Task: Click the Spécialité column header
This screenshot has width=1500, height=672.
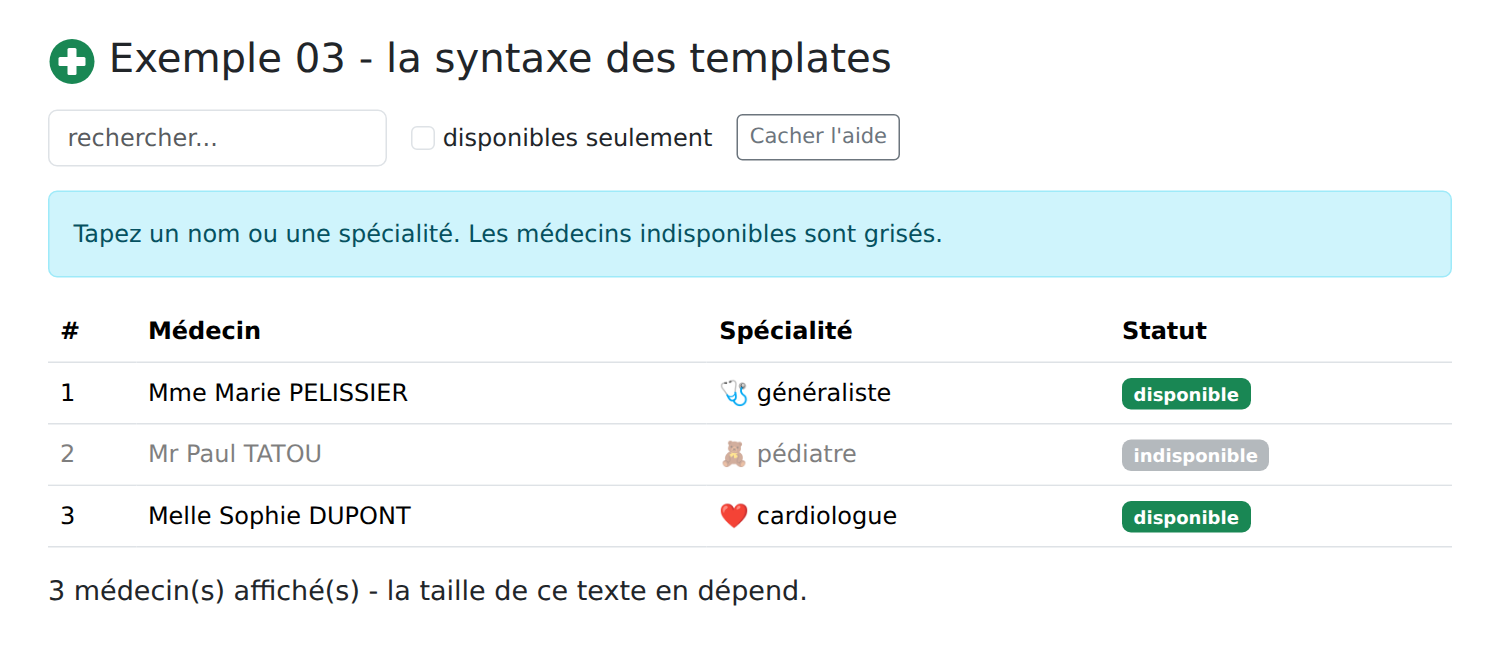Action: pyautogui.click(x=786, y=331)
